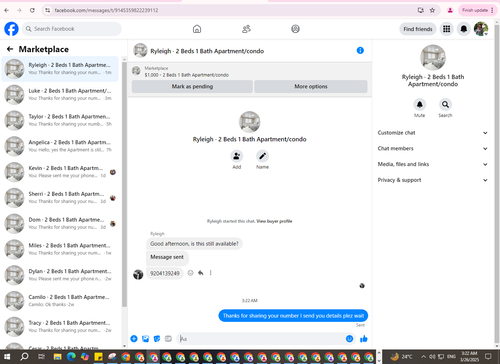500x364 pixels.
Task: Click the Mark as pending button
Action: click(192, 86)
